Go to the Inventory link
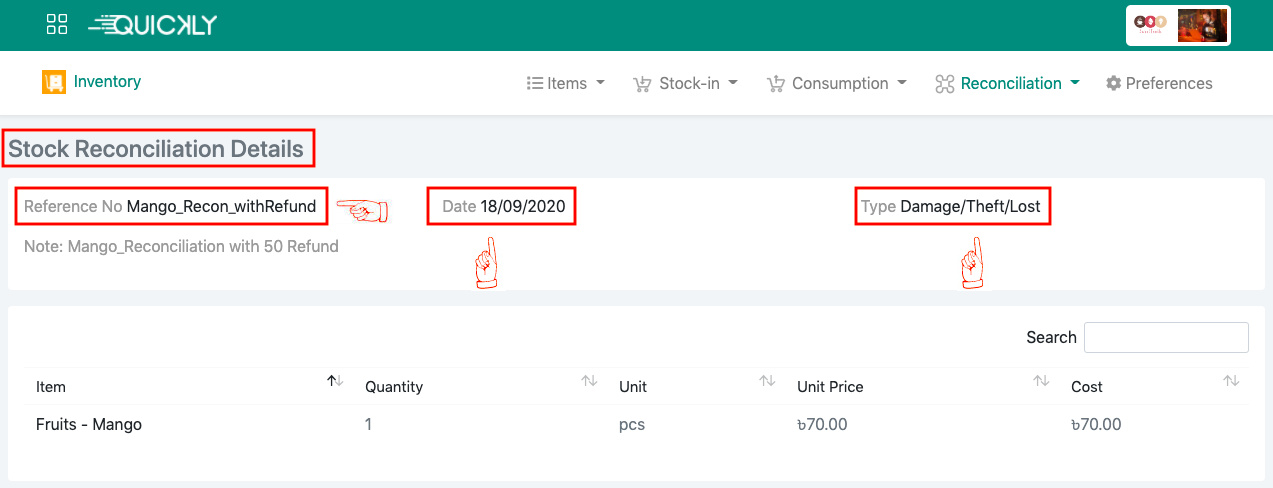Screen dimensions: 1273x488 (107, 82)
